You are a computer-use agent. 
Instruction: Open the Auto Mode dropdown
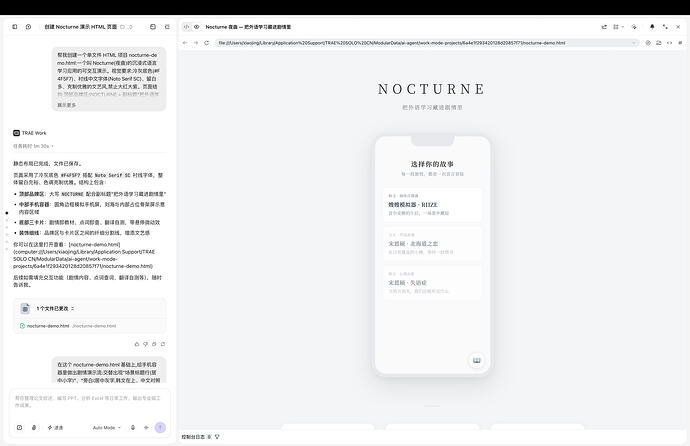click(106, 428)
